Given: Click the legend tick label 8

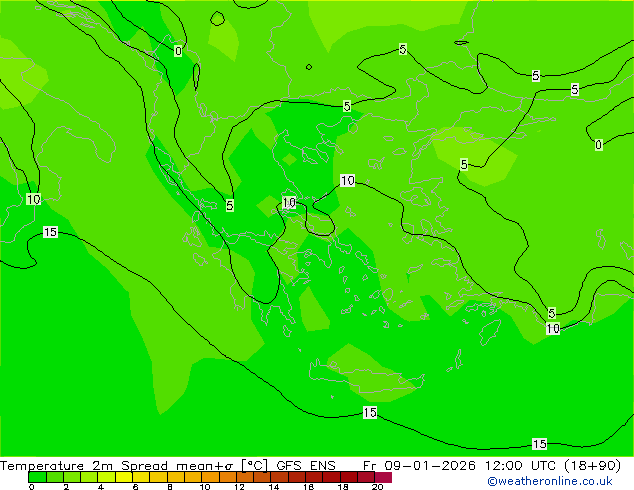Looking at the screenshot, I should [170, 487].
